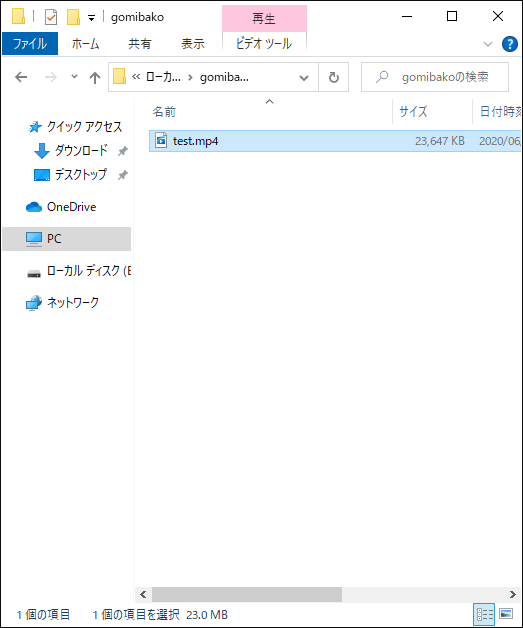Click the Properties checkmark icon in title bar

coord(51,17)
